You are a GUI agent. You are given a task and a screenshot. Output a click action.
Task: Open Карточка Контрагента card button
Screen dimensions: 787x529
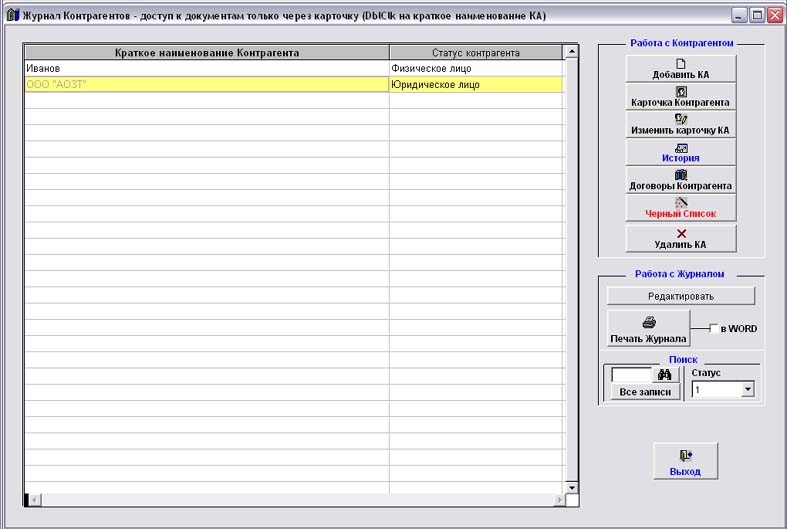pos(681,96)
